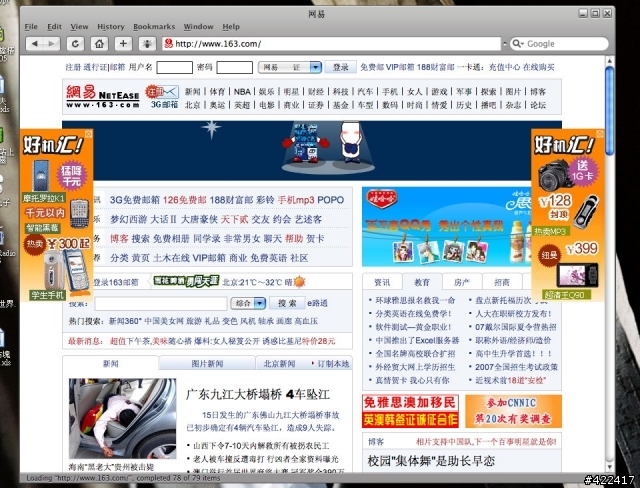Open the NBA navigation link
640x488 pixels.
click(242, 92)
